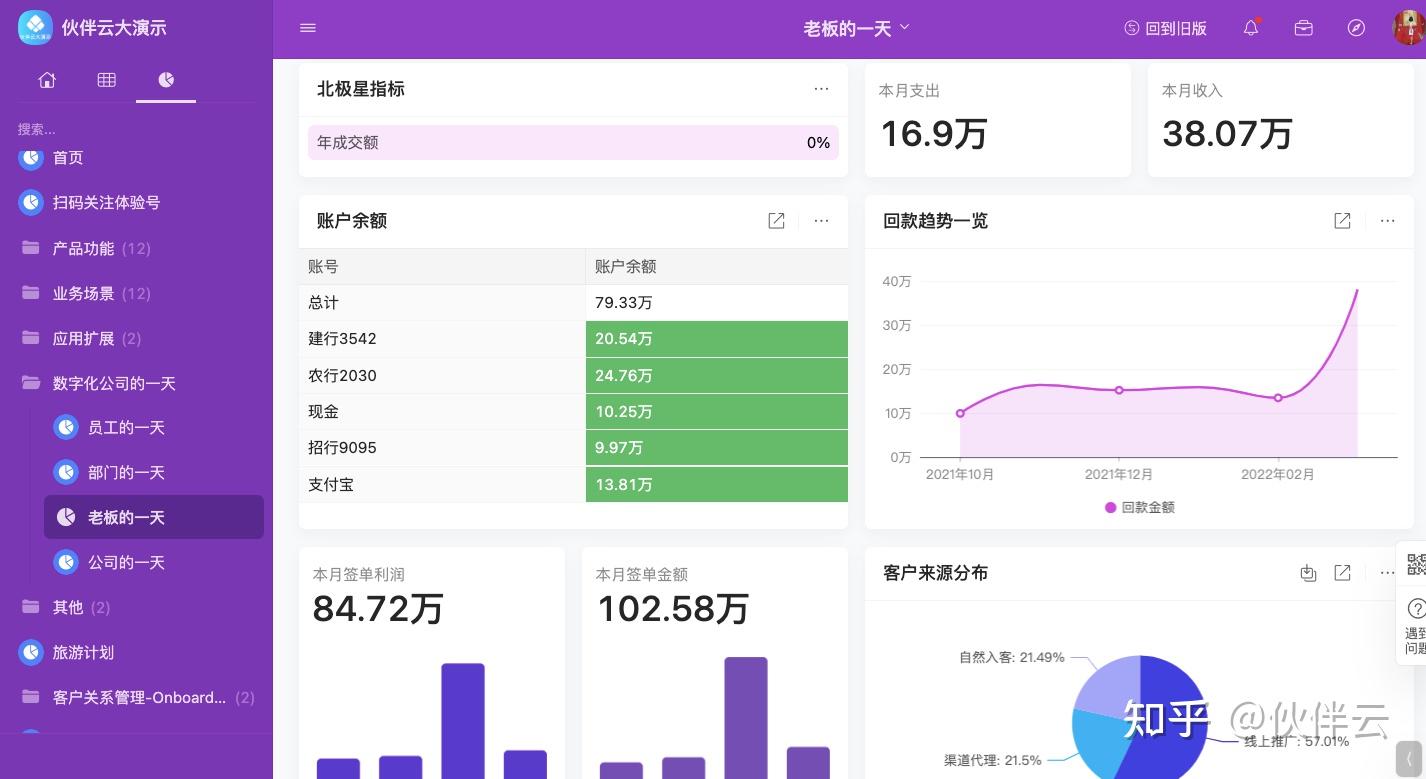Open the home tab icon in sidebar

coord(47,80)
